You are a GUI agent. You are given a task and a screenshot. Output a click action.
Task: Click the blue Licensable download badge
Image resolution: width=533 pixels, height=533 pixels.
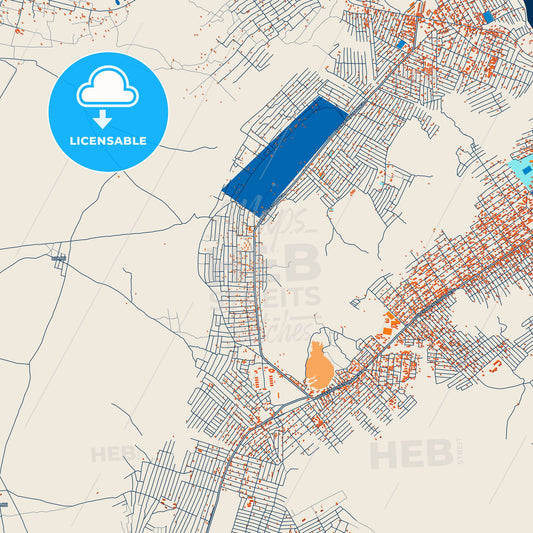(108, 112)
